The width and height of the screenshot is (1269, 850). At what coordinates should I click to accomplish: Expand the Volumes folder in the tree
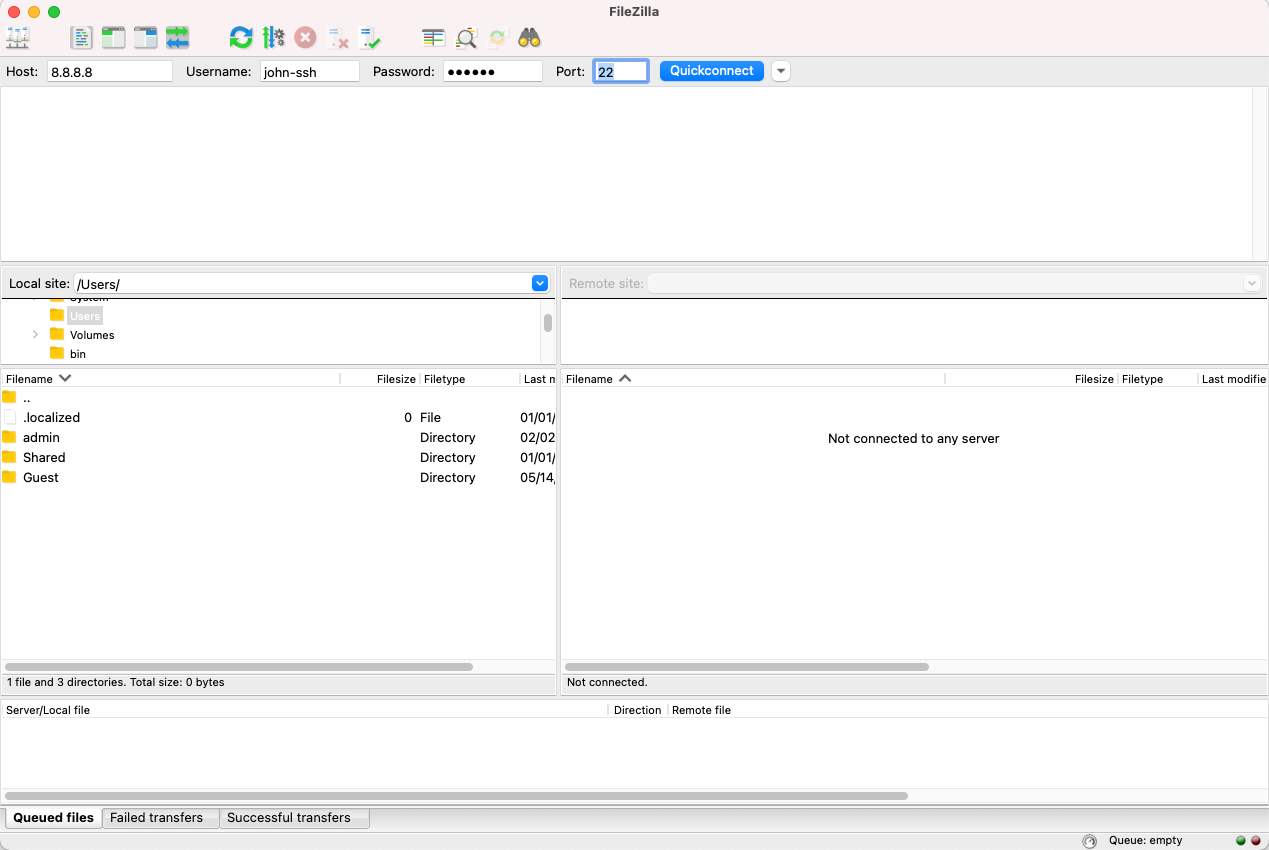click(x=36, y=335)
